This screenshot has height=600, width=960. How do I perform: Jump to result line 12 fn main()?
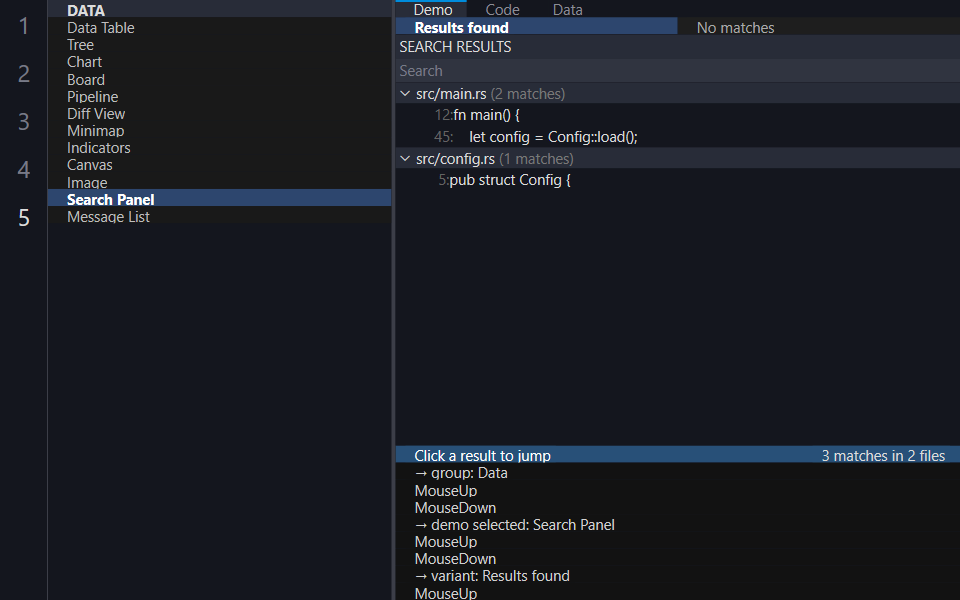[x=678, y=115]
